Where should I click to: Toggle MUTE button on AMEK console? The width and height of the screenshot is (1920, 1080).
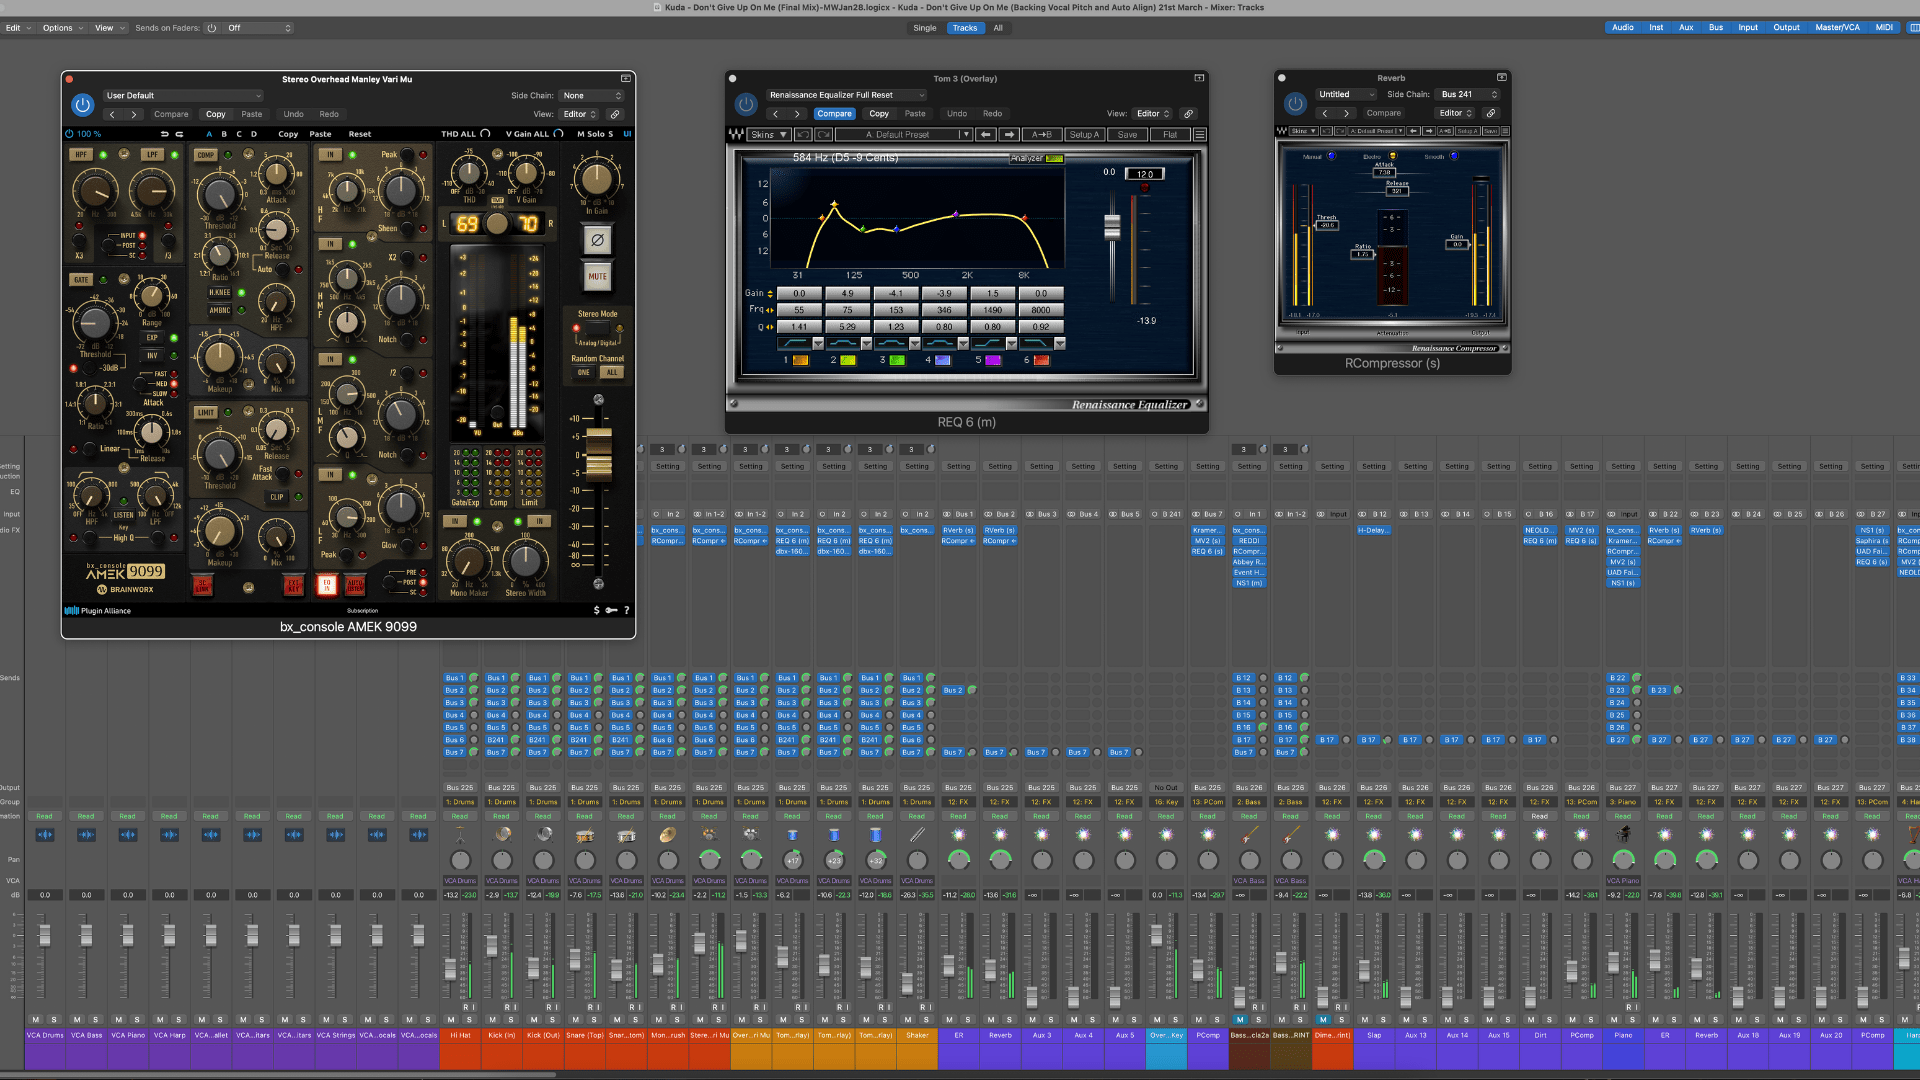(597, 276)
